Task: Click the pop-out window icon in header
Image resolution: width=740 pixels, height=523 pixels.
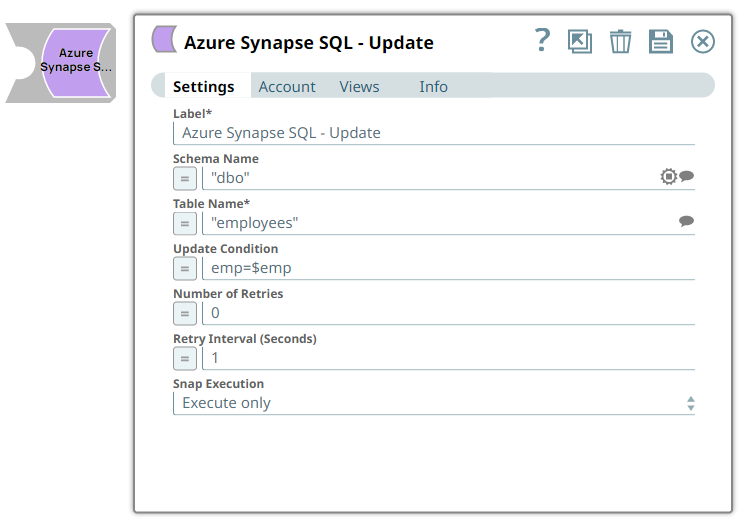Action: (580, 42)
